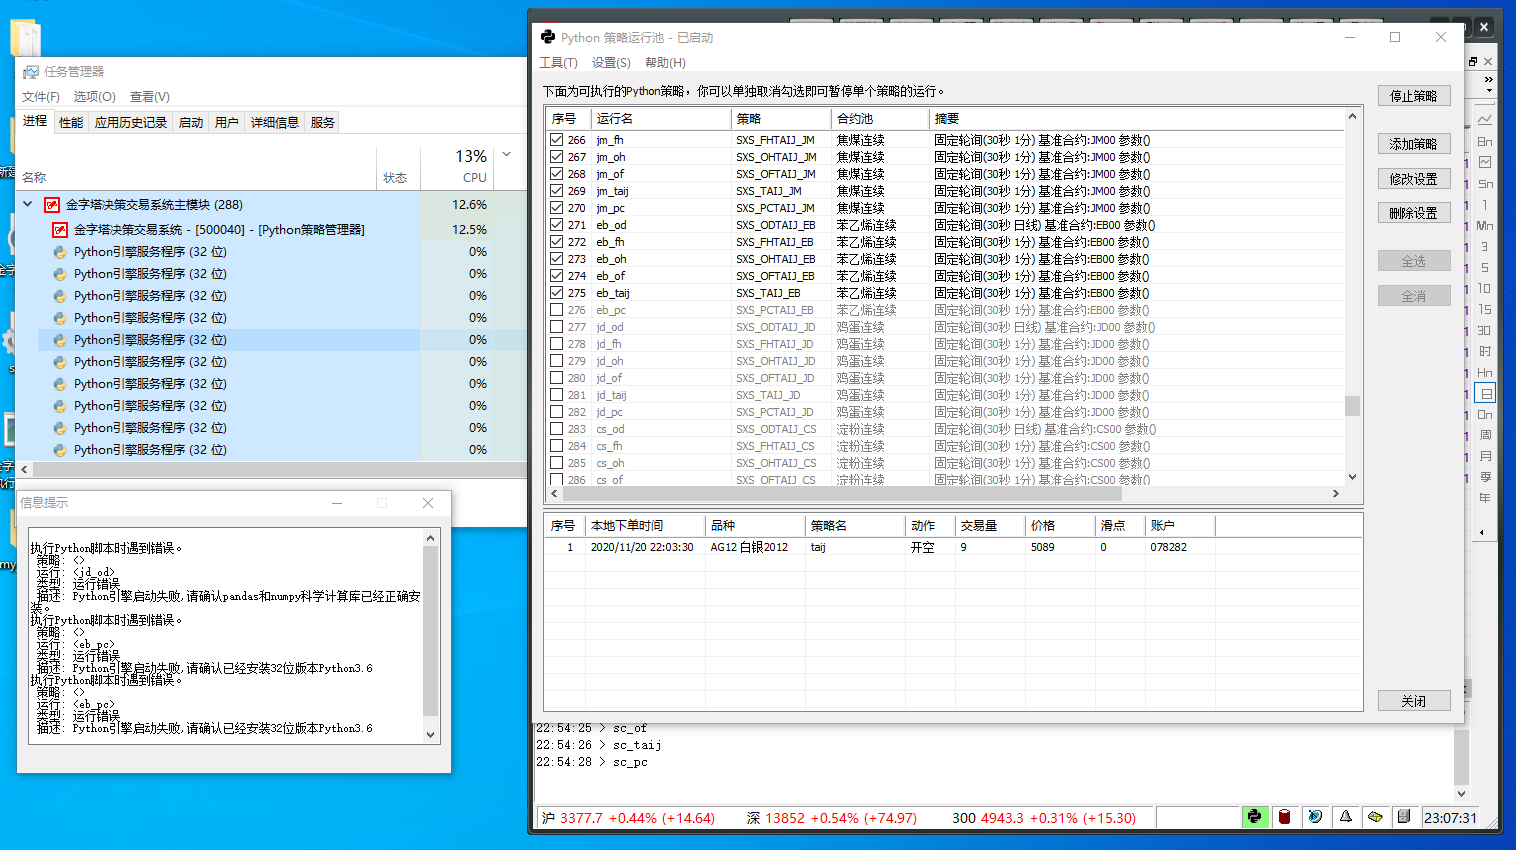Click the 关闭 button in strategy pool
Viewport: 1516px width, 850px height.
(1414, 701)
